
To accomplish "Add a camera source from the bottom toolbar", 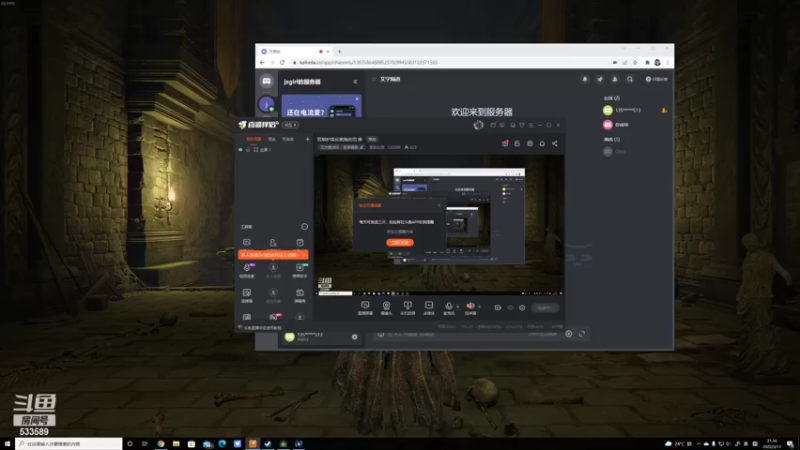I will pyautogui.click(x=386, y=308).
